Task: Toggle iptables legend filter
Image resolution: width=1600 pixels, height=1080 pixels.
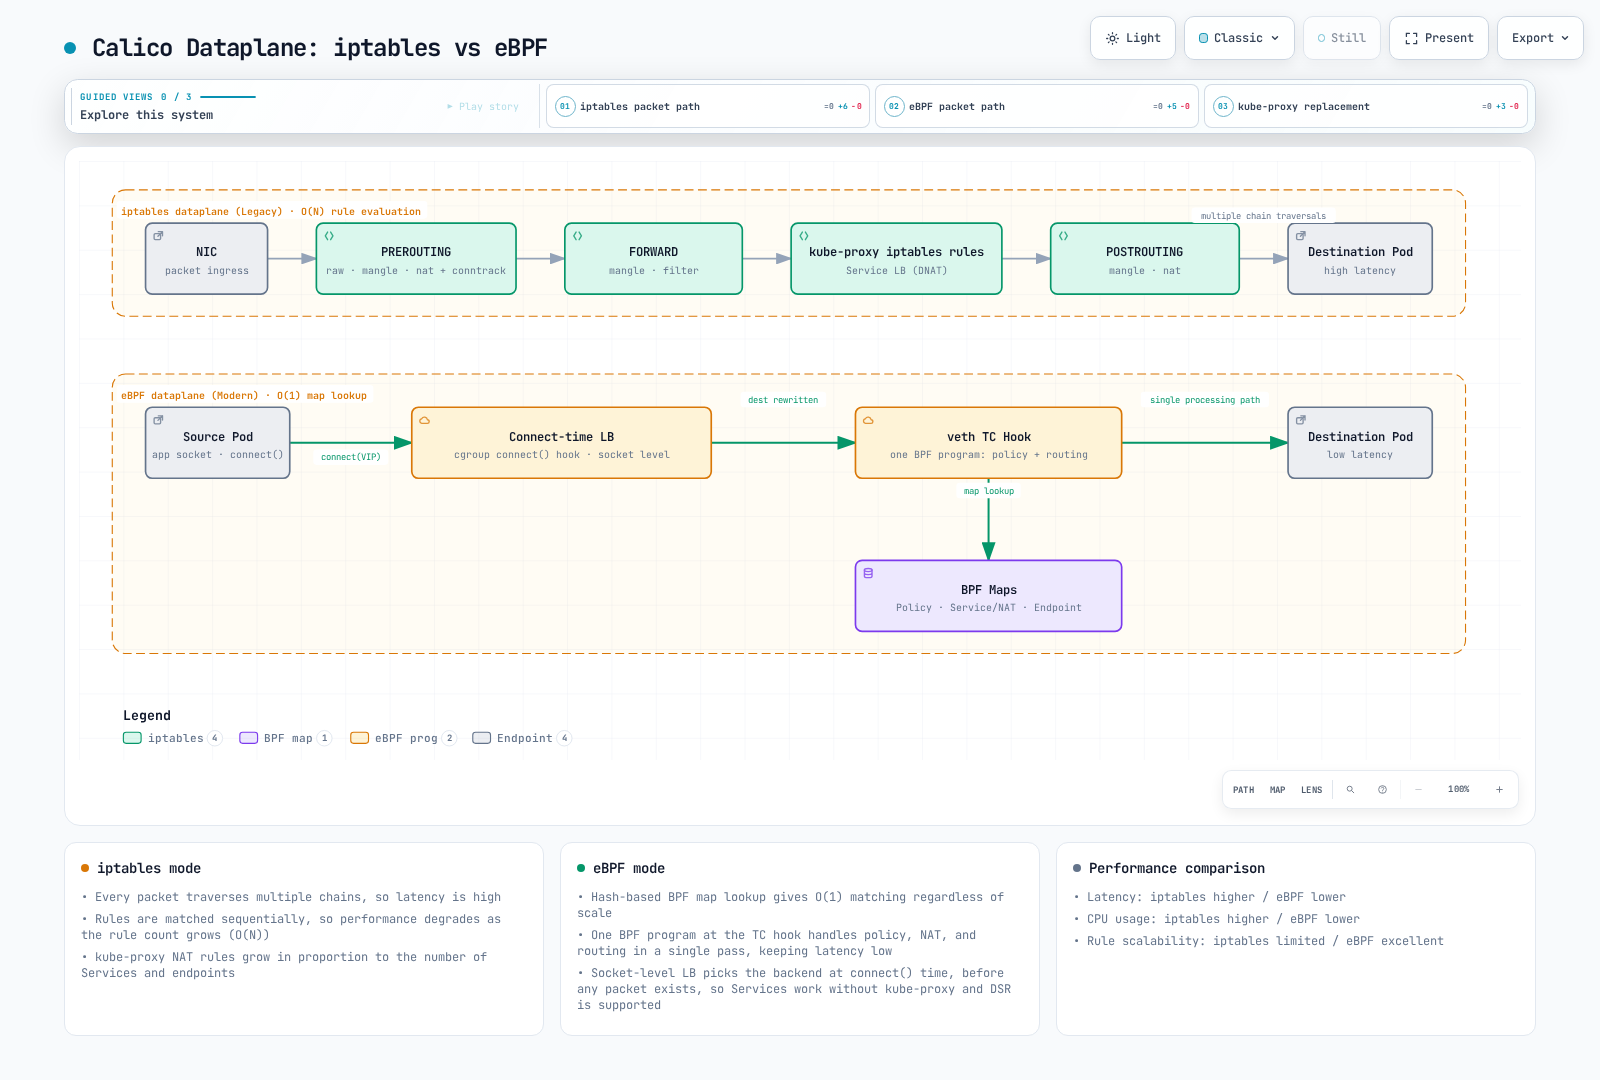Action: tap(172, 738)
